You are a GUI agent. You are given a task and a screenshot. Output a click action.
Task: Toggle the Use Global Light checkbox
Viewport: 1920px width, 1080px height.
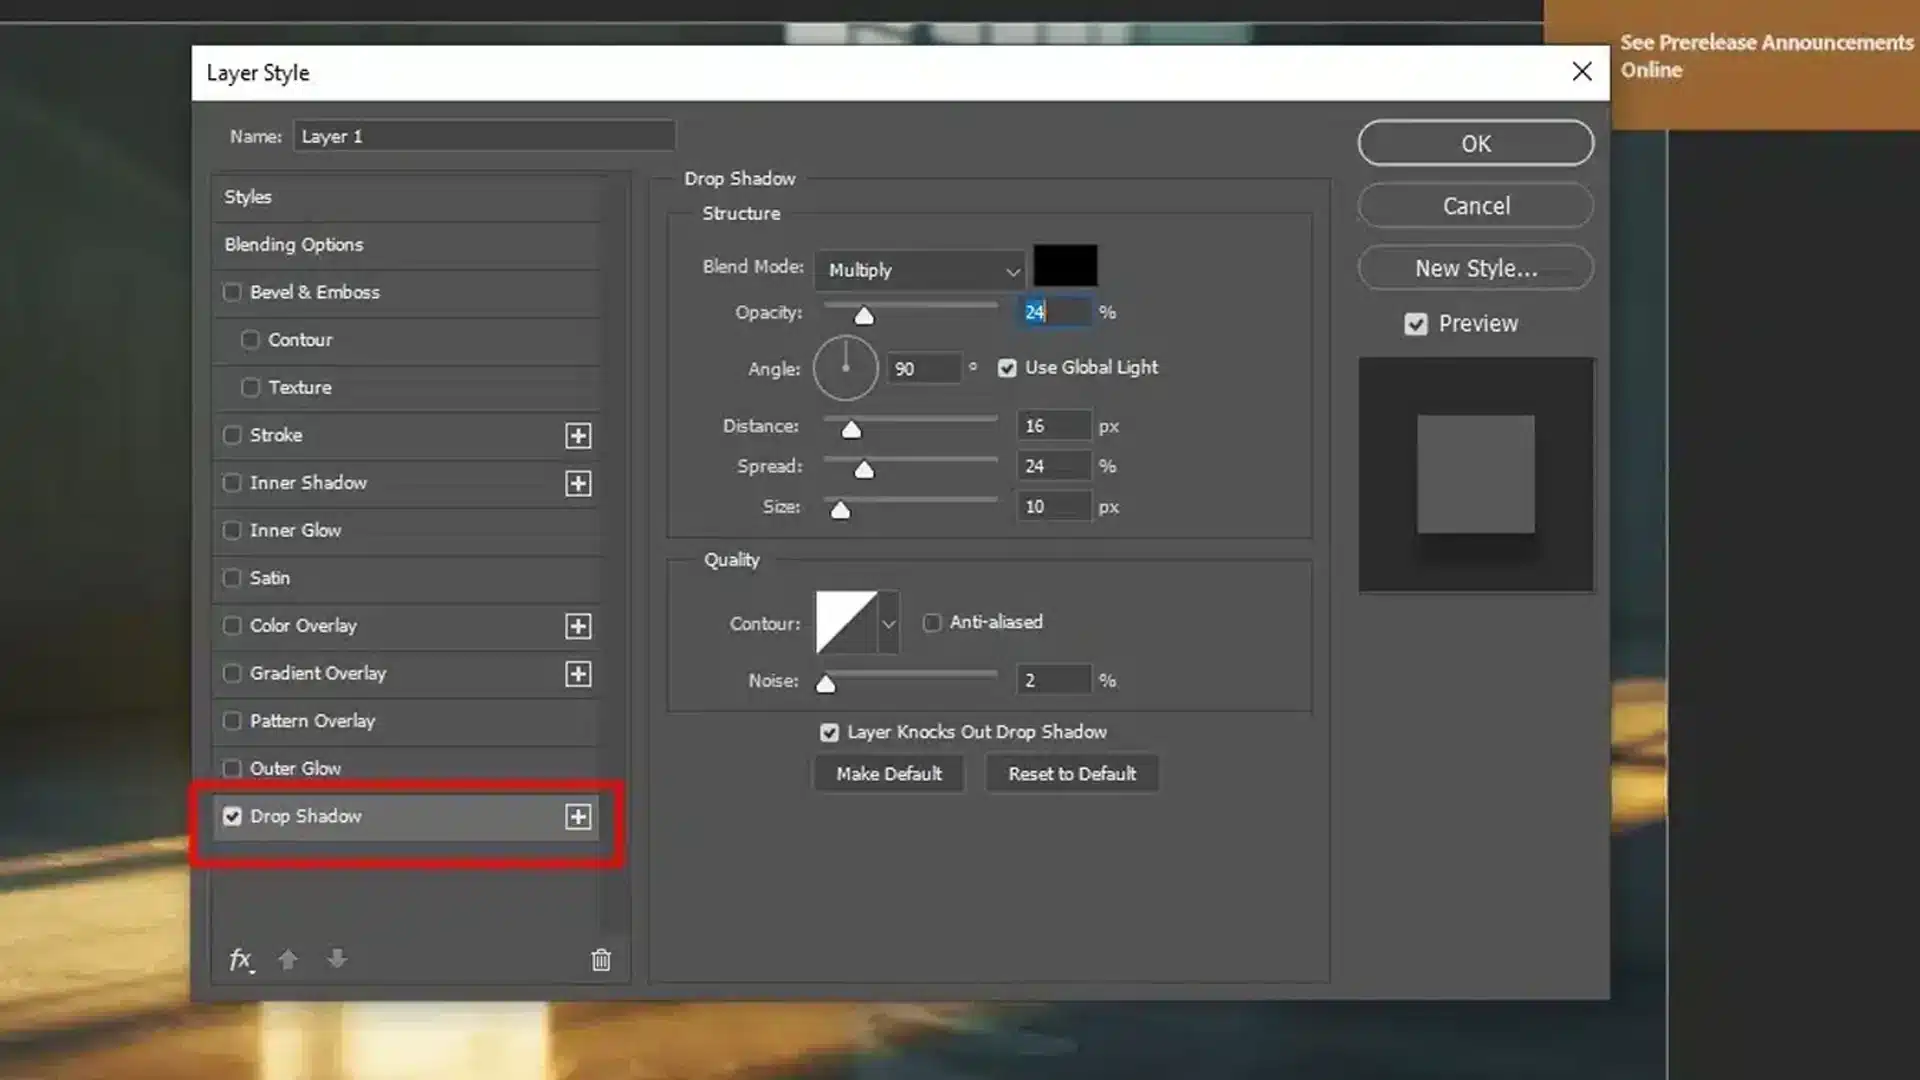(1007, 368)
